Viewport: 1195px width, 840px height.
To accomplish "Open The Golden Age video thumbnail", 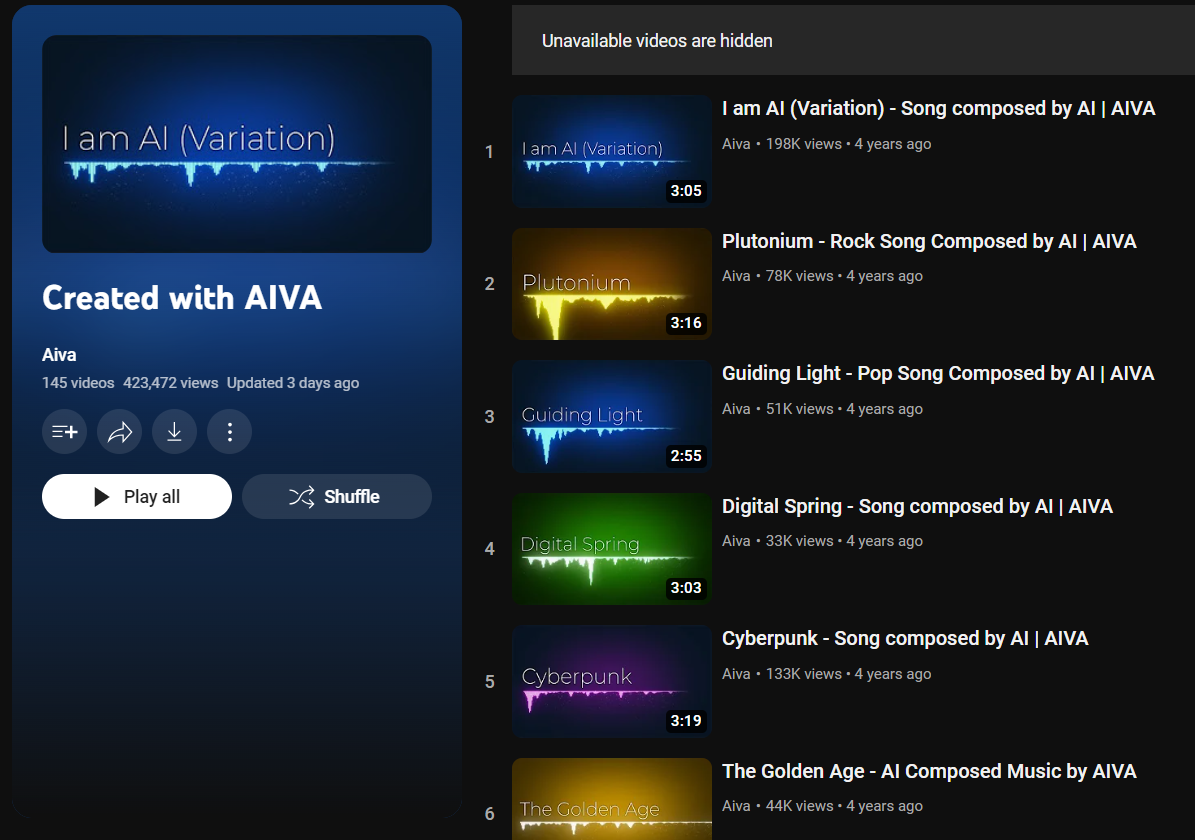I will point(611,800).
